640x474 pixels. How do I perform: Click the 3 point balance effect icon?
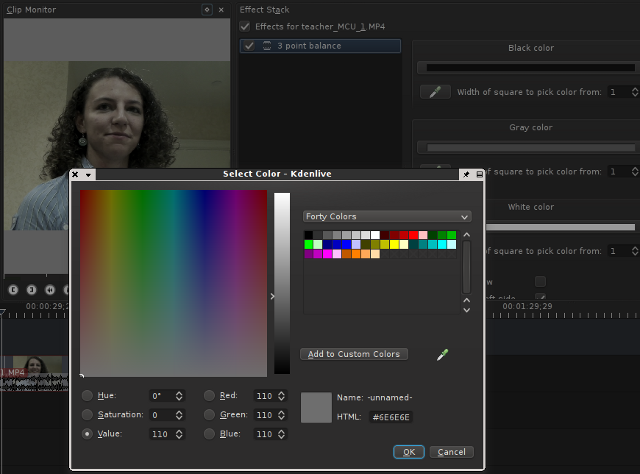pos(267,46)
